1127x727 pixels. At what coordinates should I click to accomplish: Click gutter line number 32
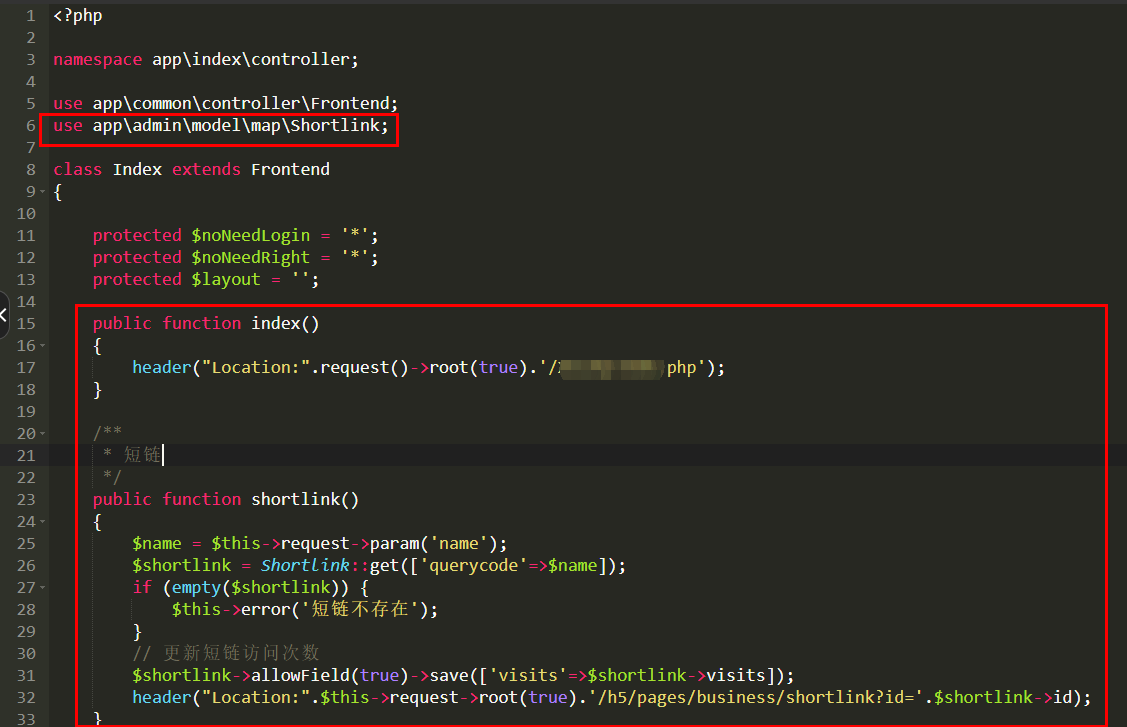click(x=27, y=698)
